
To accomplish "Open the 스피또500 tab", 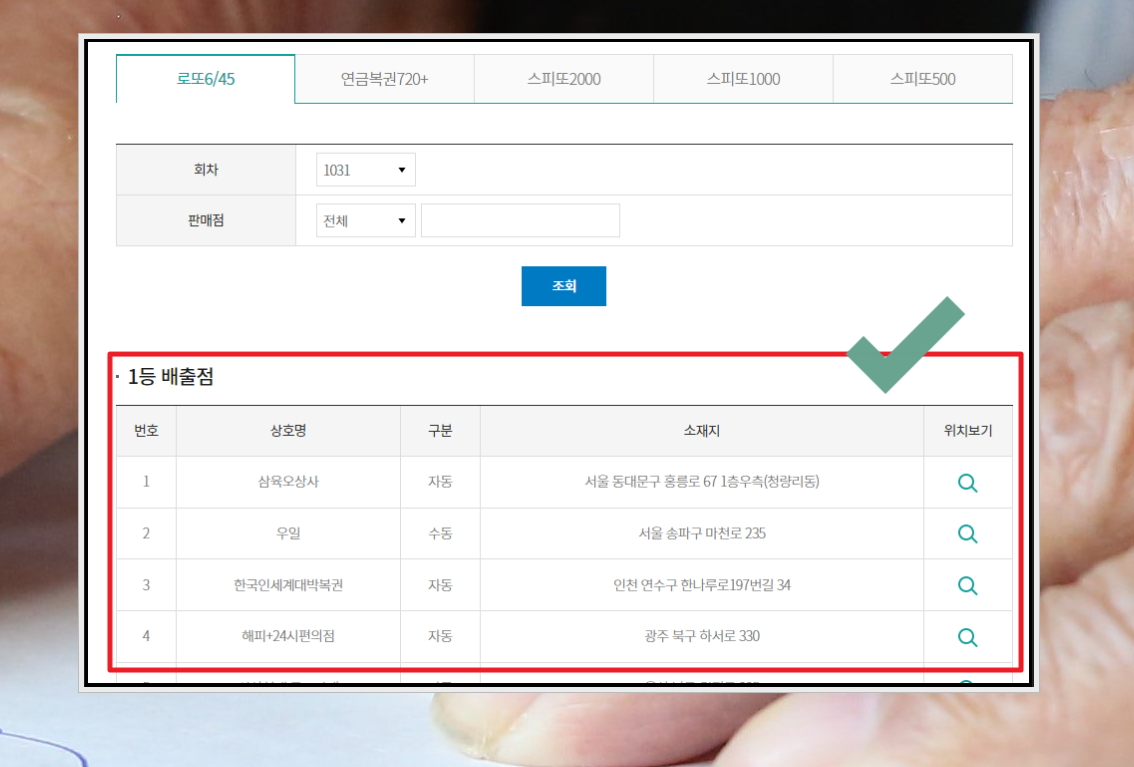I will [923, 79].
